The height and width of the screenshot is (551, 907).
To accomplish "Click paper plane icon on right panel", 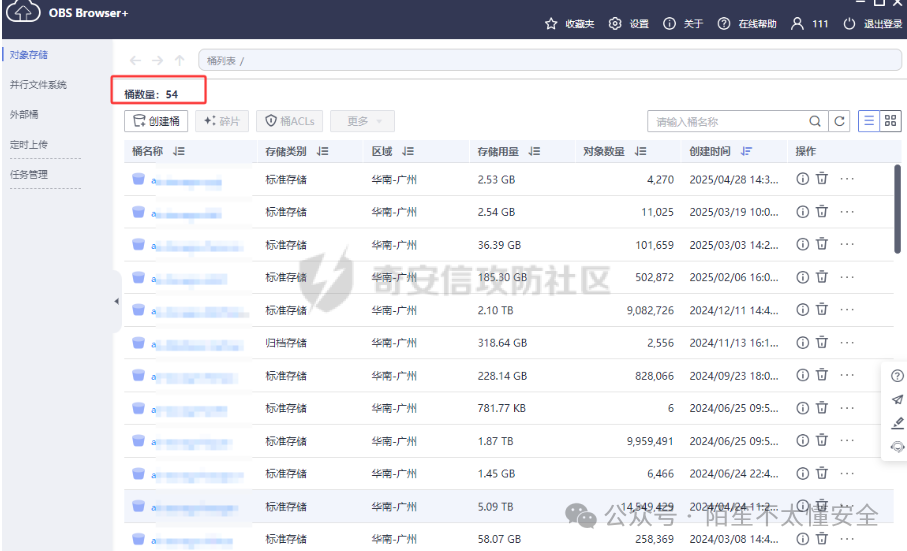I will (x=897, y=400).
